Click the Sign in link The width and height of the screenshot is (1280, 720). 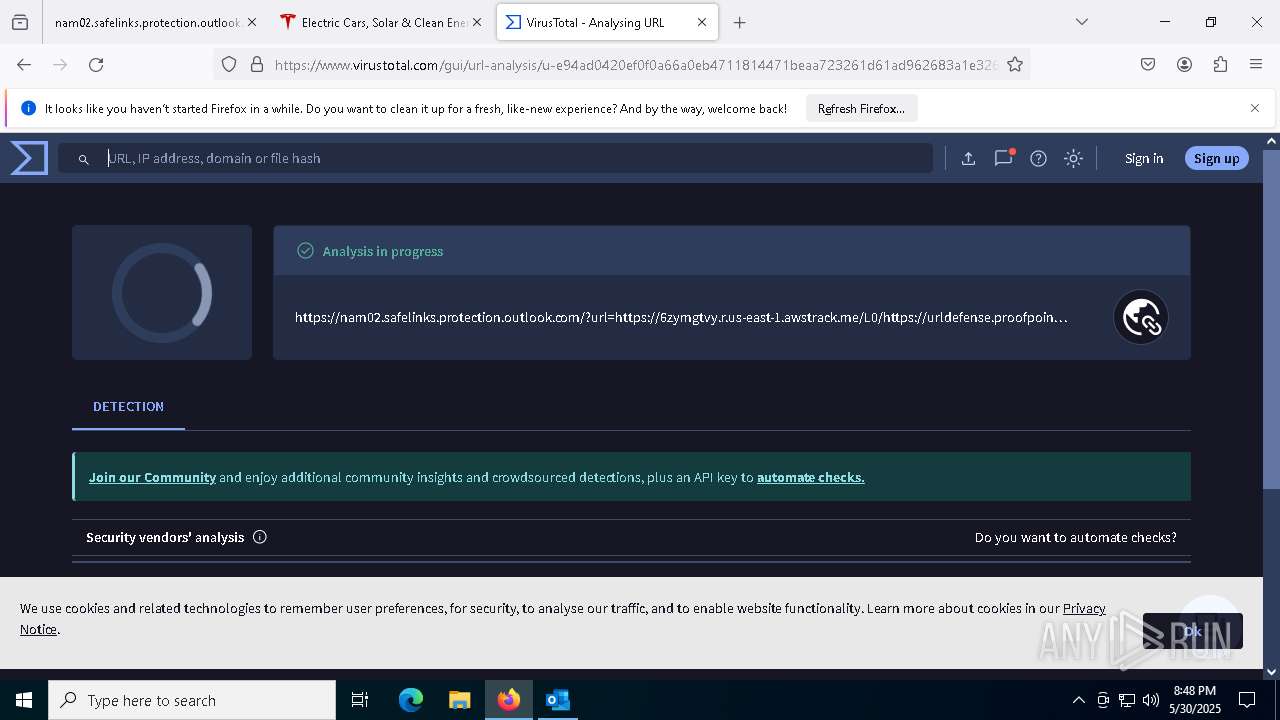pyautogui.click(x=1144, y=158)
